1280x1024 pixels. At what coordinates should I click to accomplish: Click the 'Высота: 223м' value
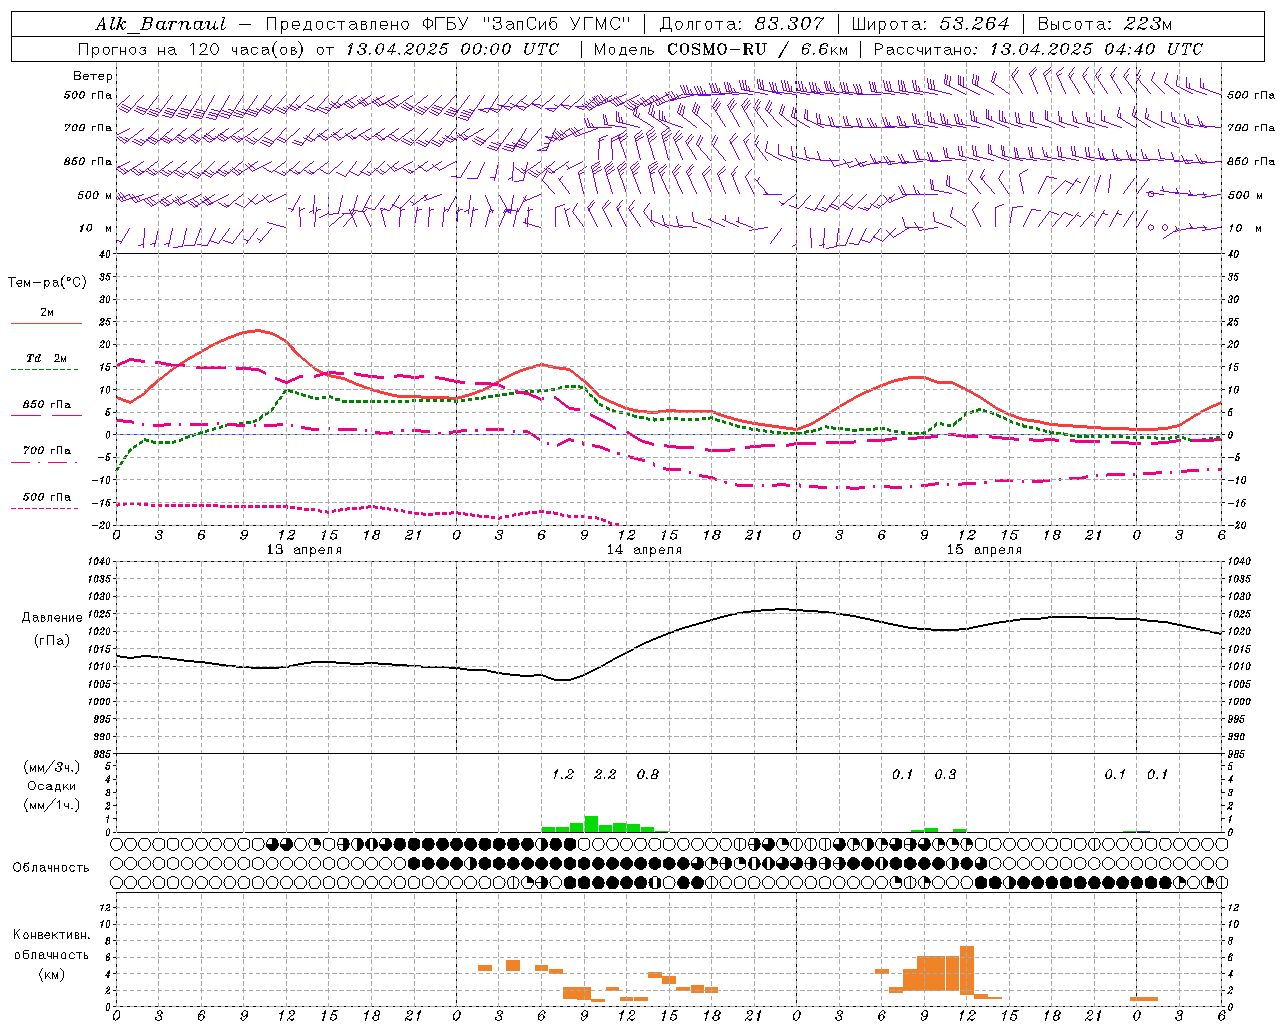point(1104,24)
